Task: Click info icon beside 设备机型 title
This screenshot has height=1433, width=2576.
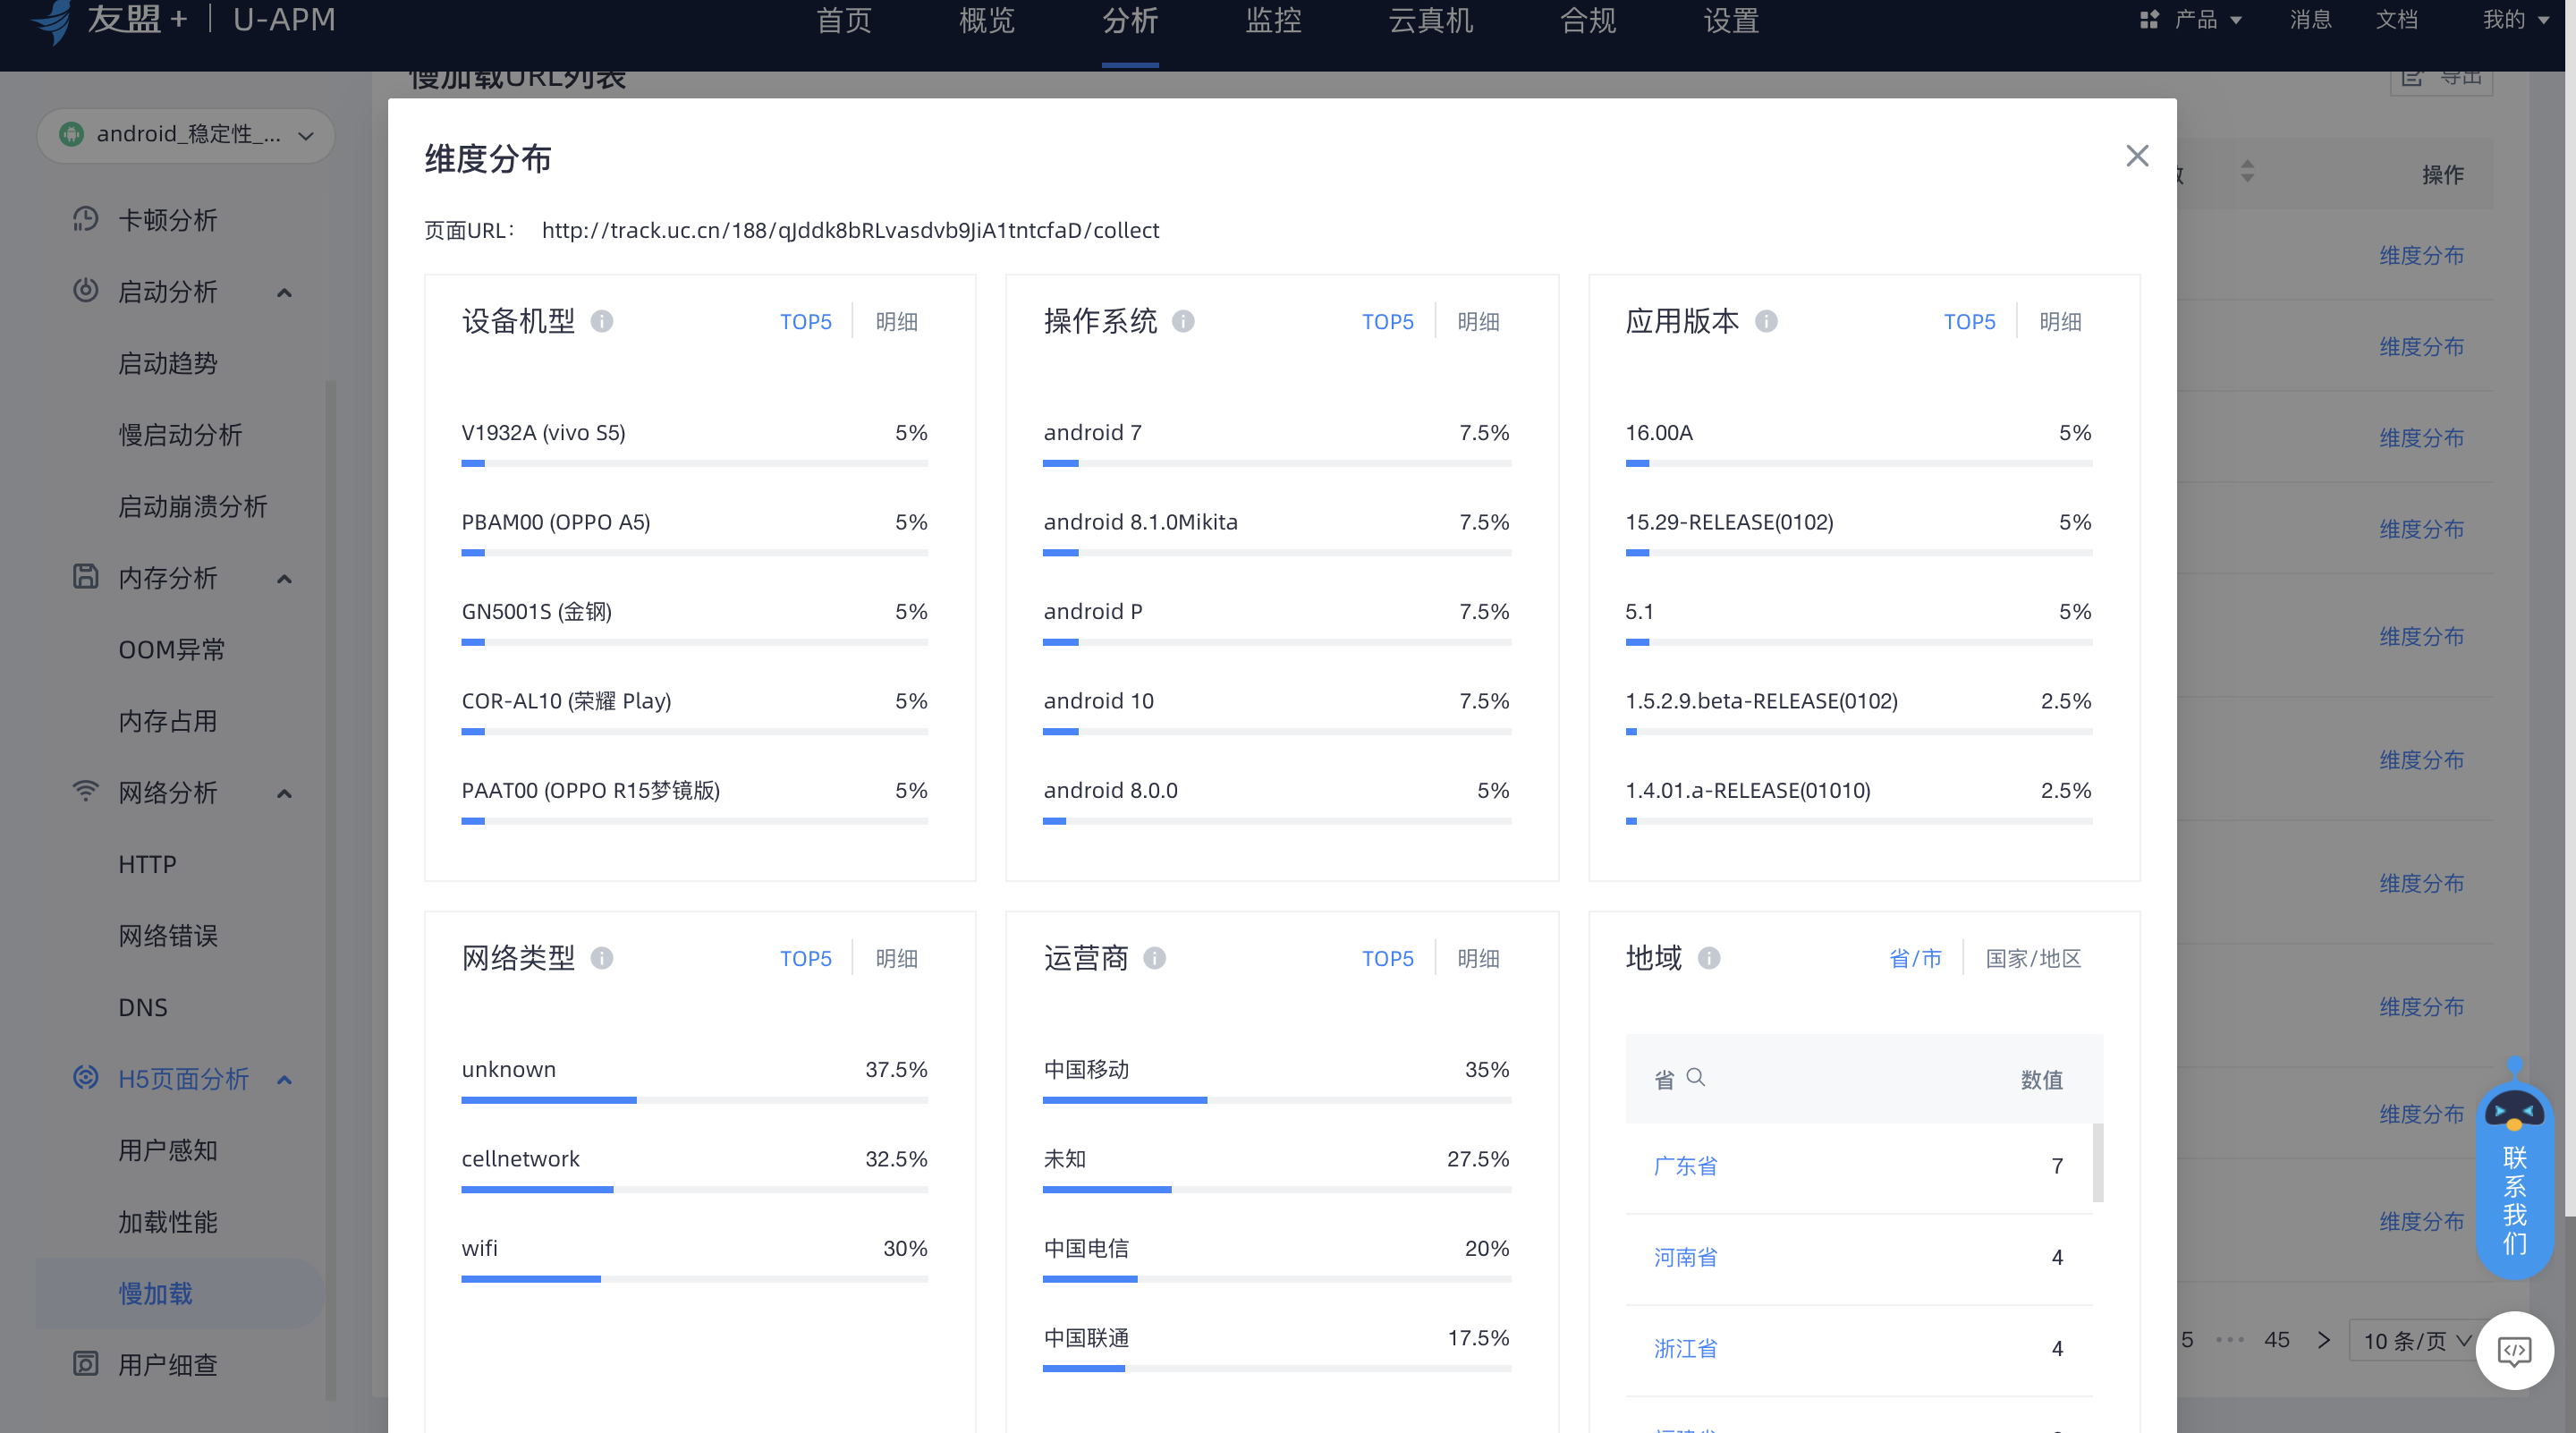Action: (601, 321)
